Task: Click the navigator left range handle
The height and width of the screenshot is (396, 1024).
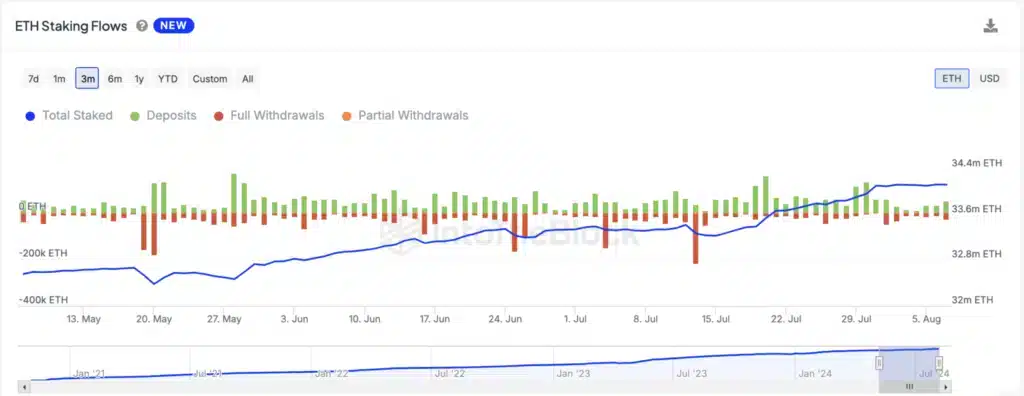Action: tap(880, 363)
